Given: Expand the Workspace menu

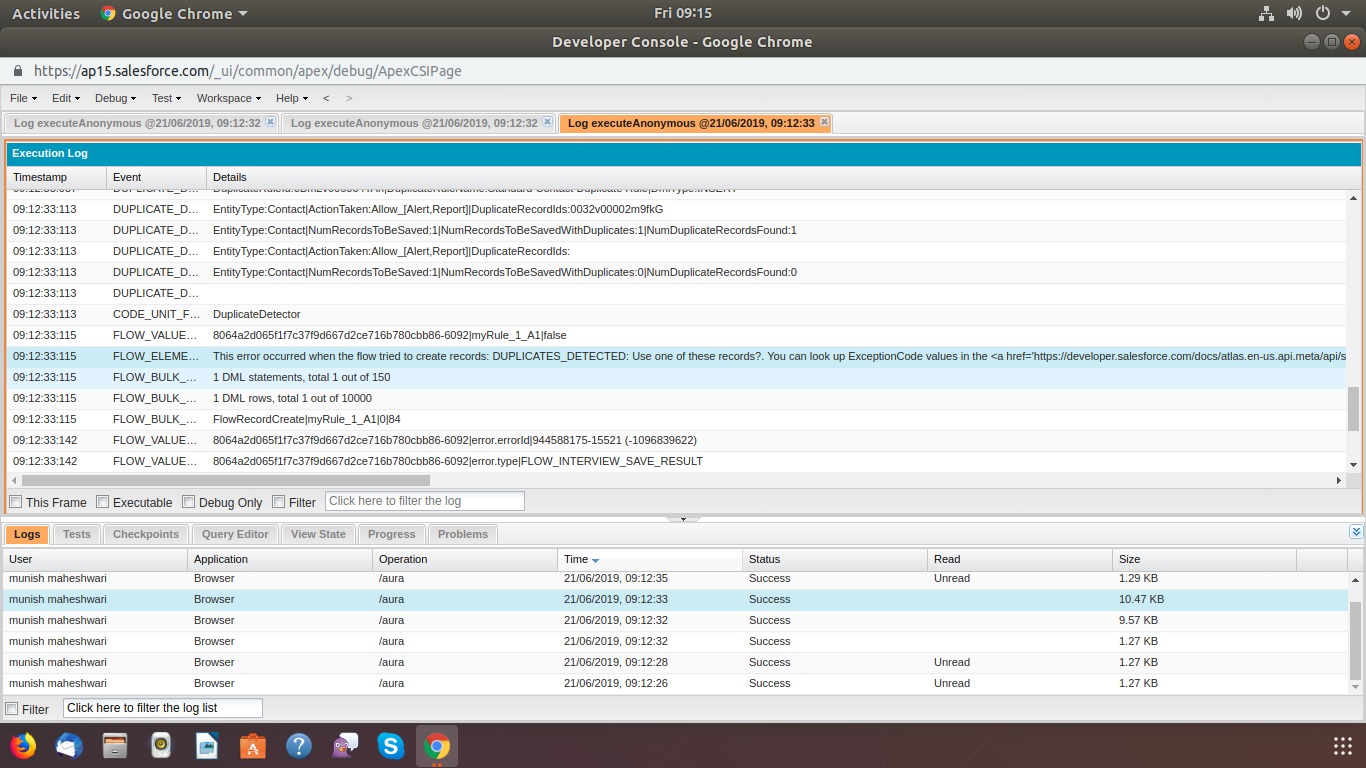Looking at the screenshot, I should point(228,98).
